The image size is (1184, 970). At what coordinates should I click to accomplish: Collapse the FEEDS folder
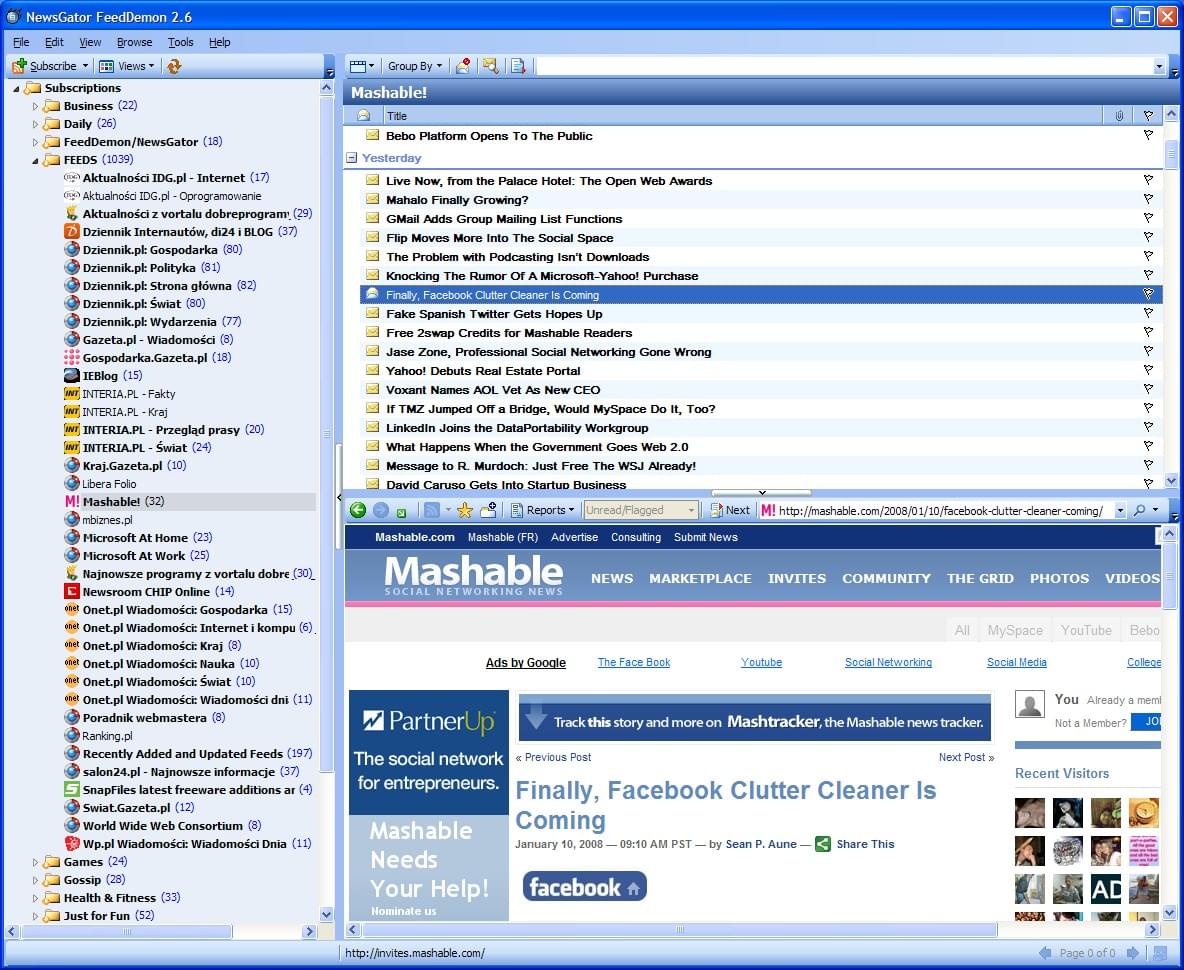(35, 160)
